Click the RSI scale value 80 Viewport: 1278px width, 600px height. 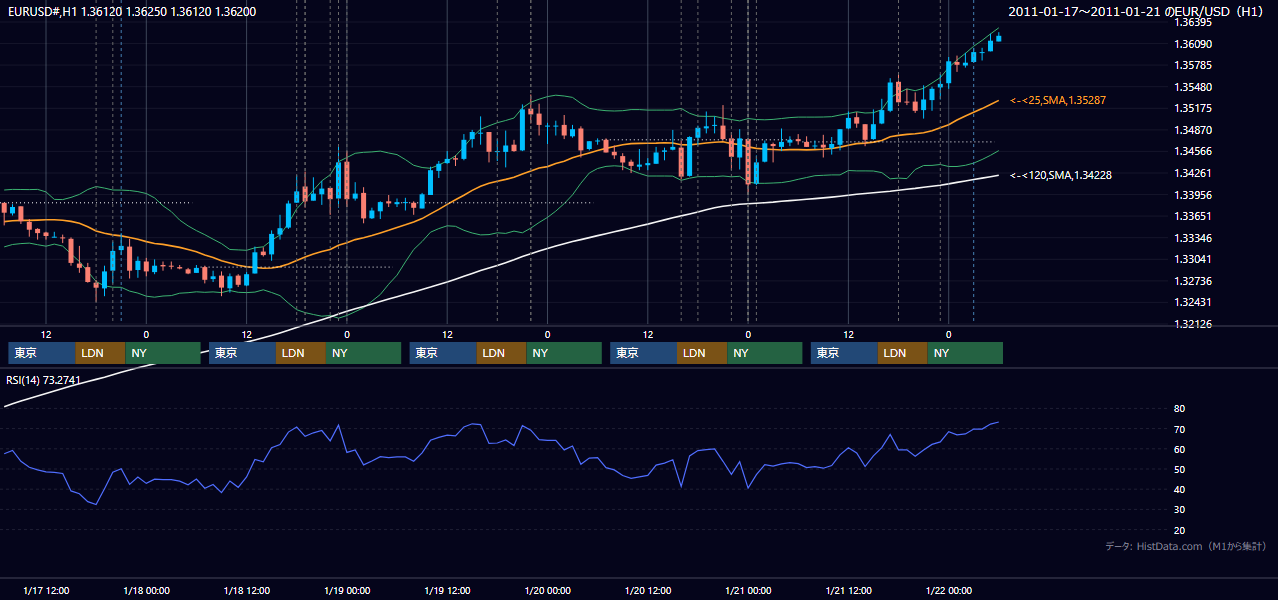tap(1179, 409)
